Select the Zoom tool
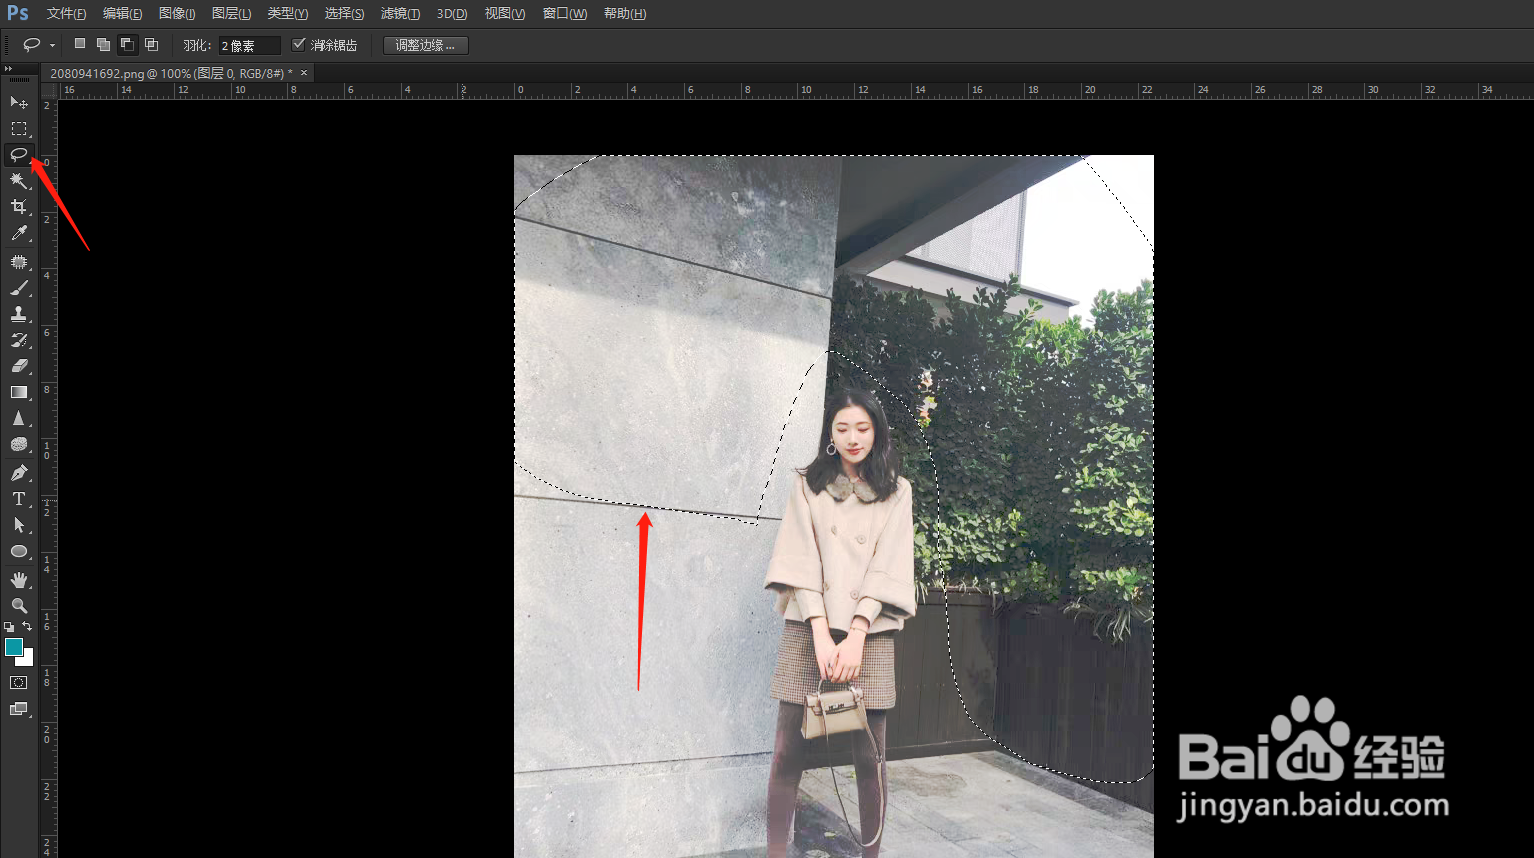Screen dimensions: 1534x858 point(18,605)
